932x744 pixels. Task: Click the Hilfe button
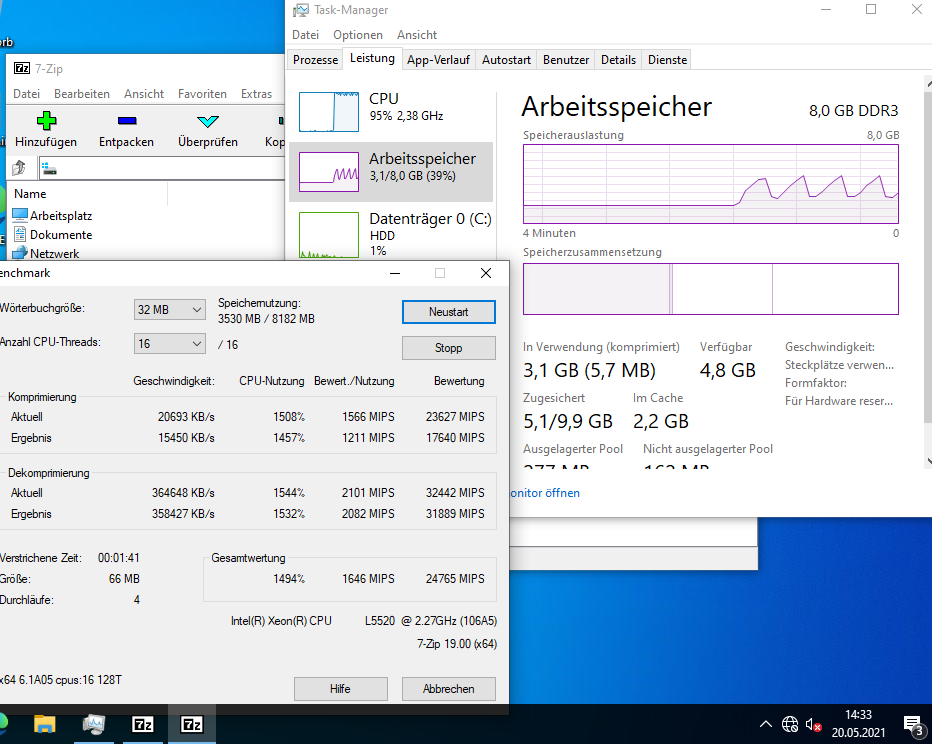pos(341,689)
